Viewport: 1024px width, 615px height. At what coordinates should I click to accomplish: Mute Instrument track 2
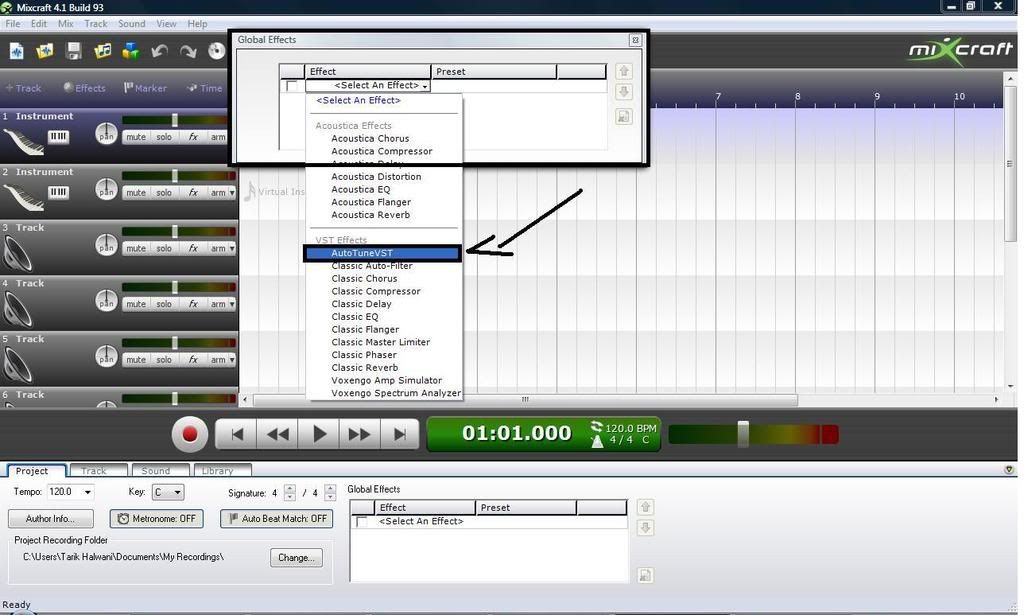click(x=136, y=193)
